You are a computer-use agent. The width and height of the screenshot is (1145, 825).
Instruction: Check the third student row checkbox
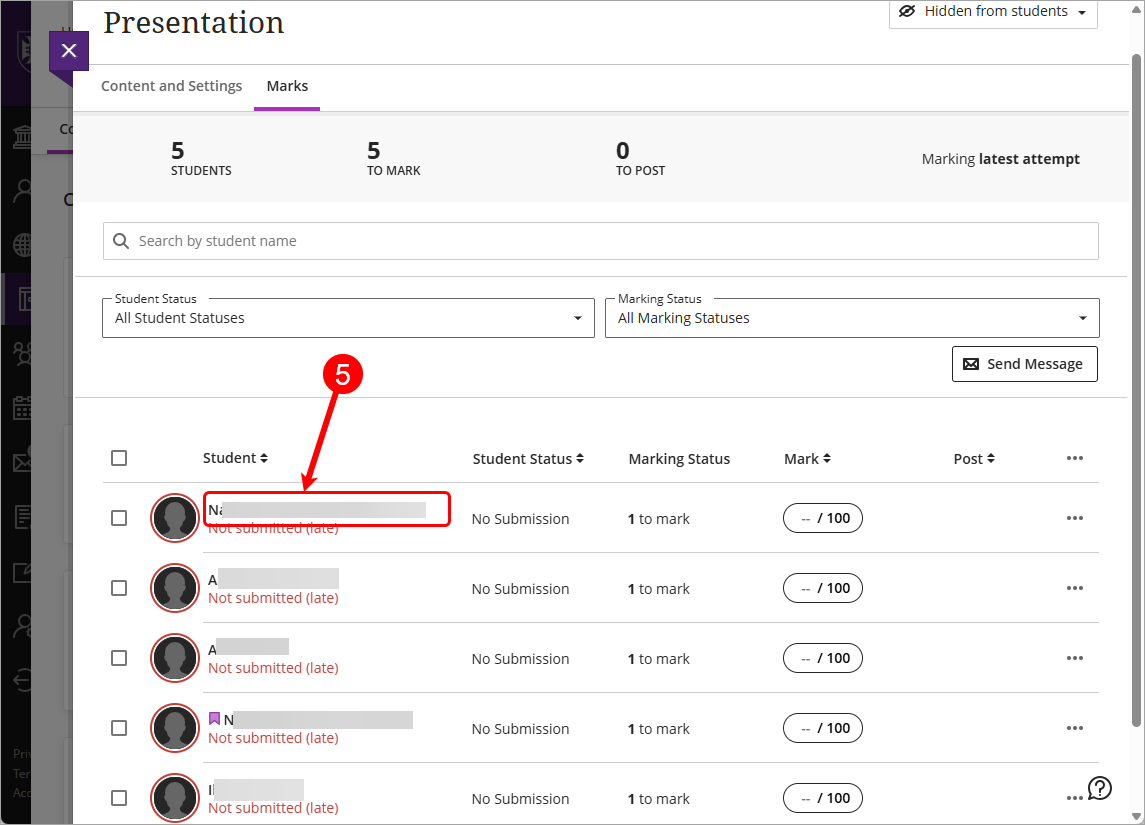119,658
